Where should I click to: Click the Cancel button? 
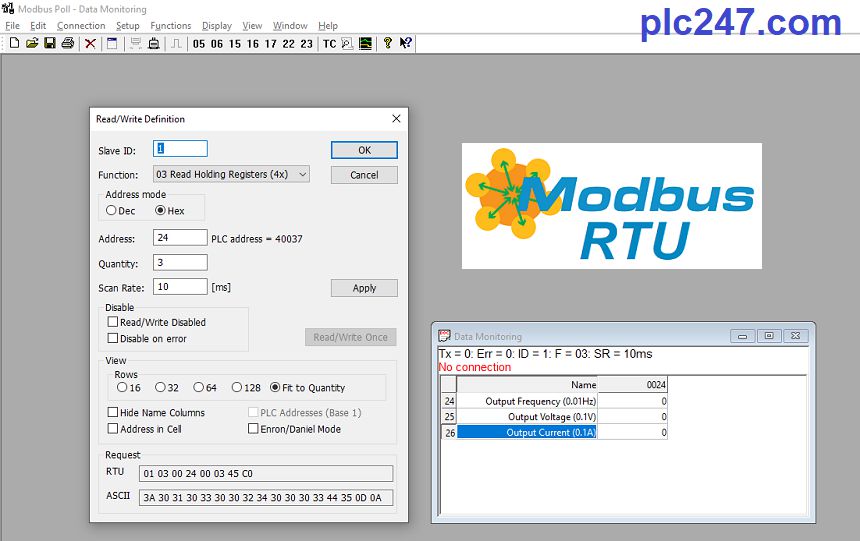(x=364, y=175)
